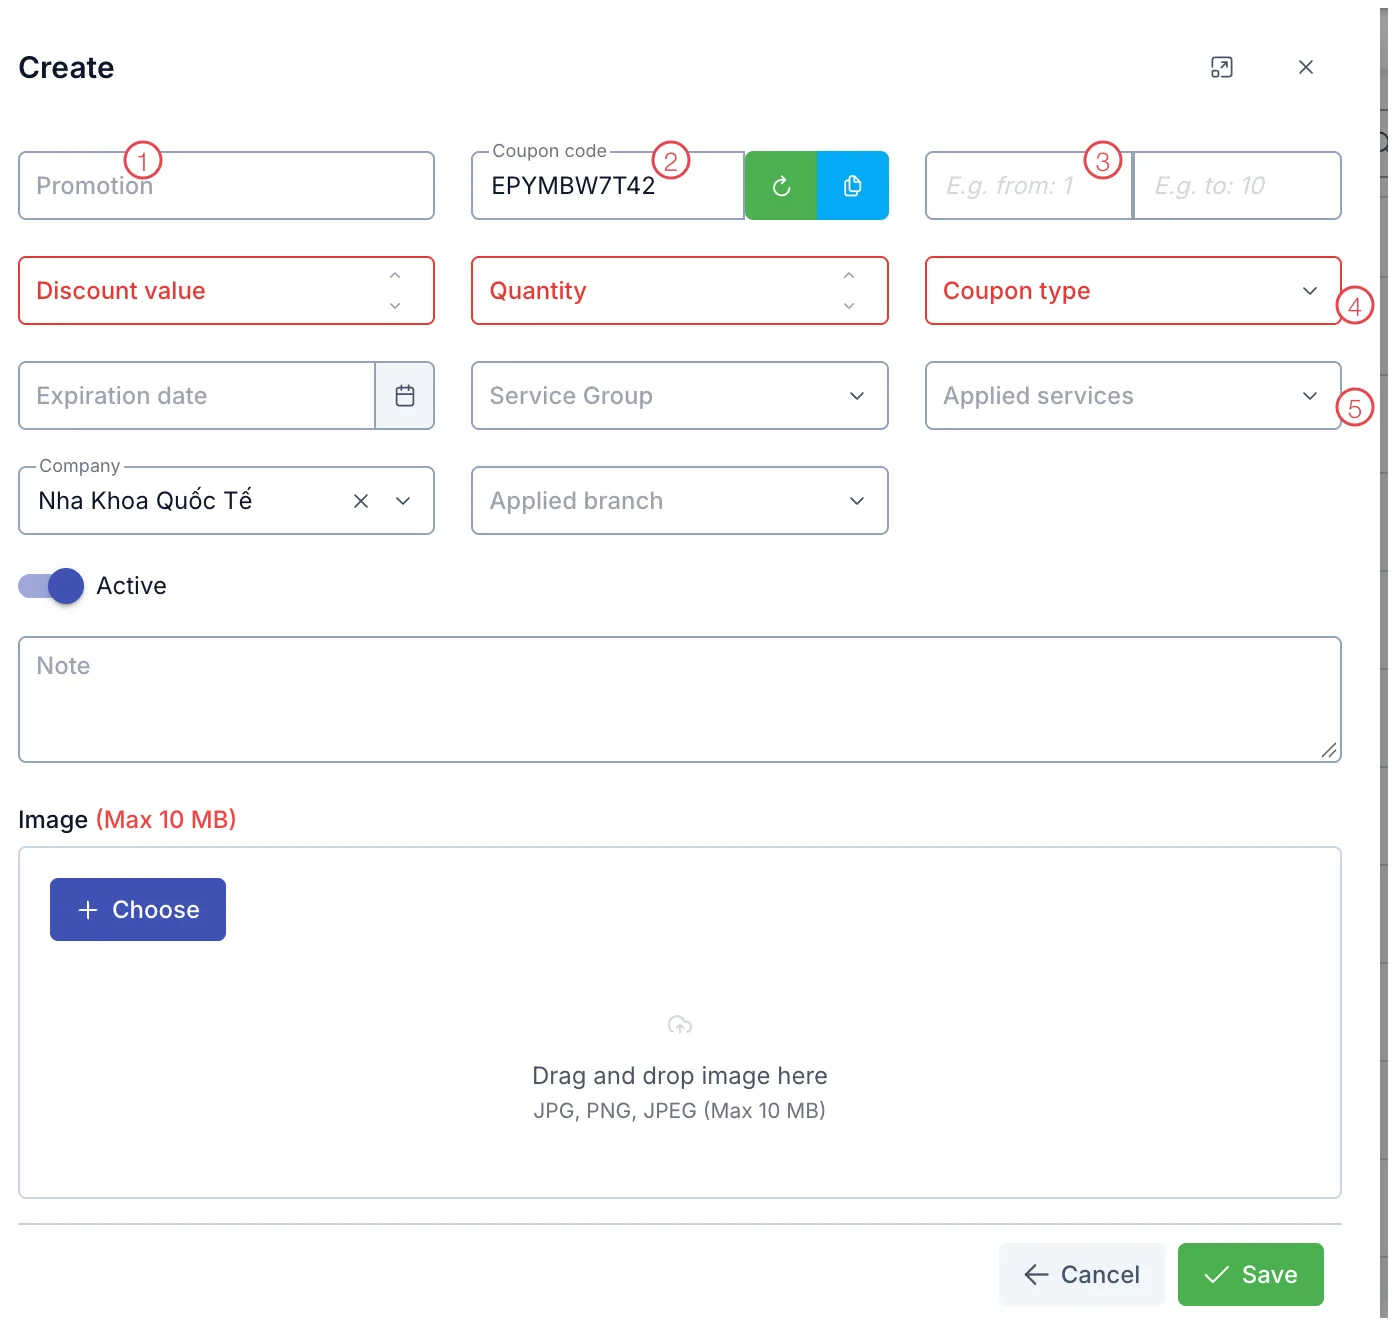Click the 'E.g. from: 1' range field
The image size is (1396, 1326).
(1029, 186)
